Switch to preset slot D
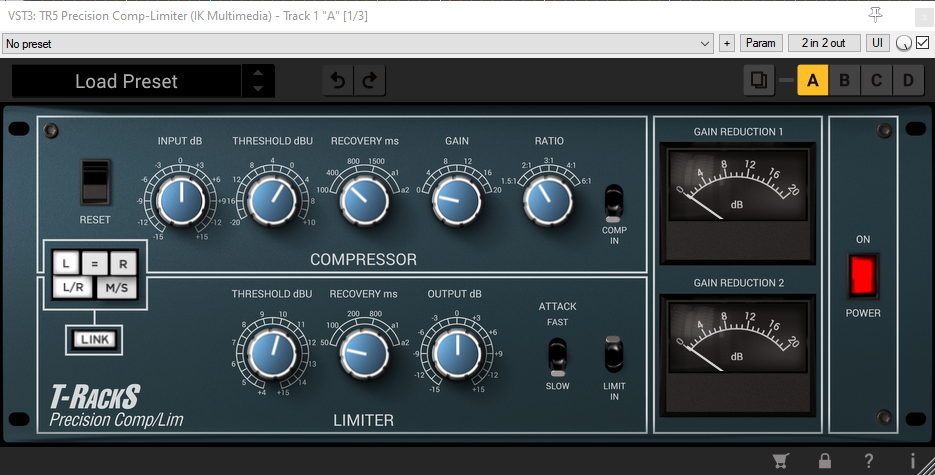This screenshot has width=935, height=475. pos(908,81)
